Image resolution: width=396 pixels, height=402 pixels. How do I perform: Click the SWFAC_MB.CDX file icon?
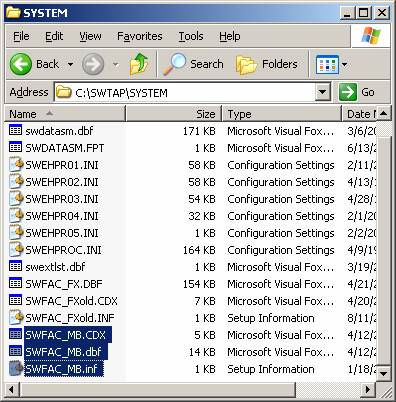click(15, 334)
